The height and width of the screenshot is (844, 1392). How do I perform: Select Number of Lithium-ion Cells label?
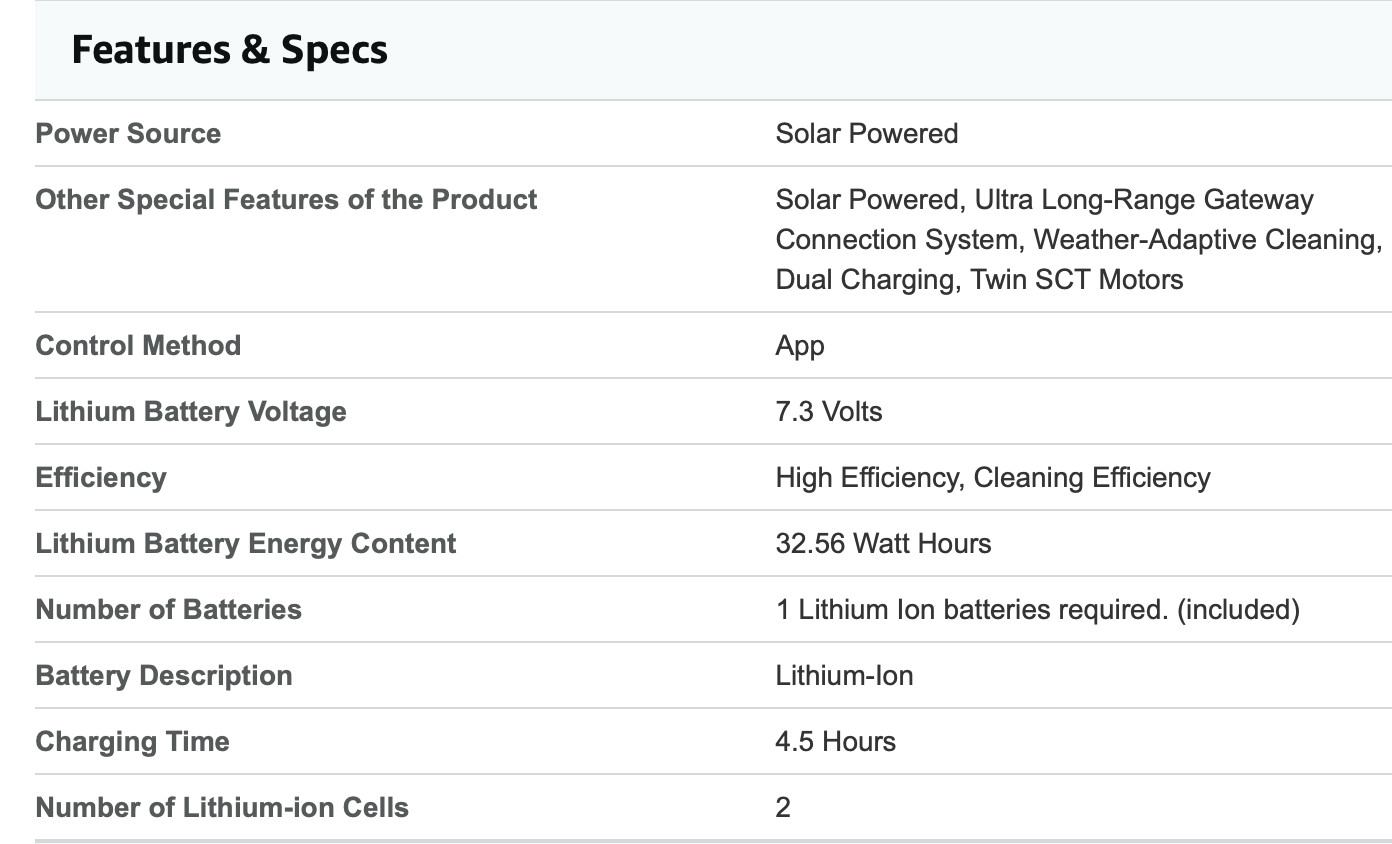222,807
